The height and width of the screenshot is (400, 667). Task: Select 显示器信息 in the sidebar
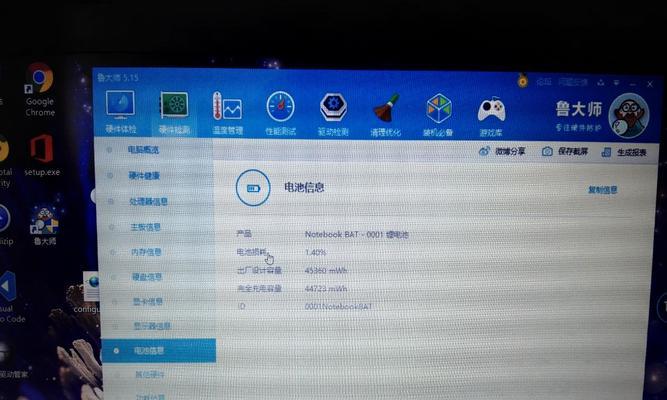(x=152, y=326)
